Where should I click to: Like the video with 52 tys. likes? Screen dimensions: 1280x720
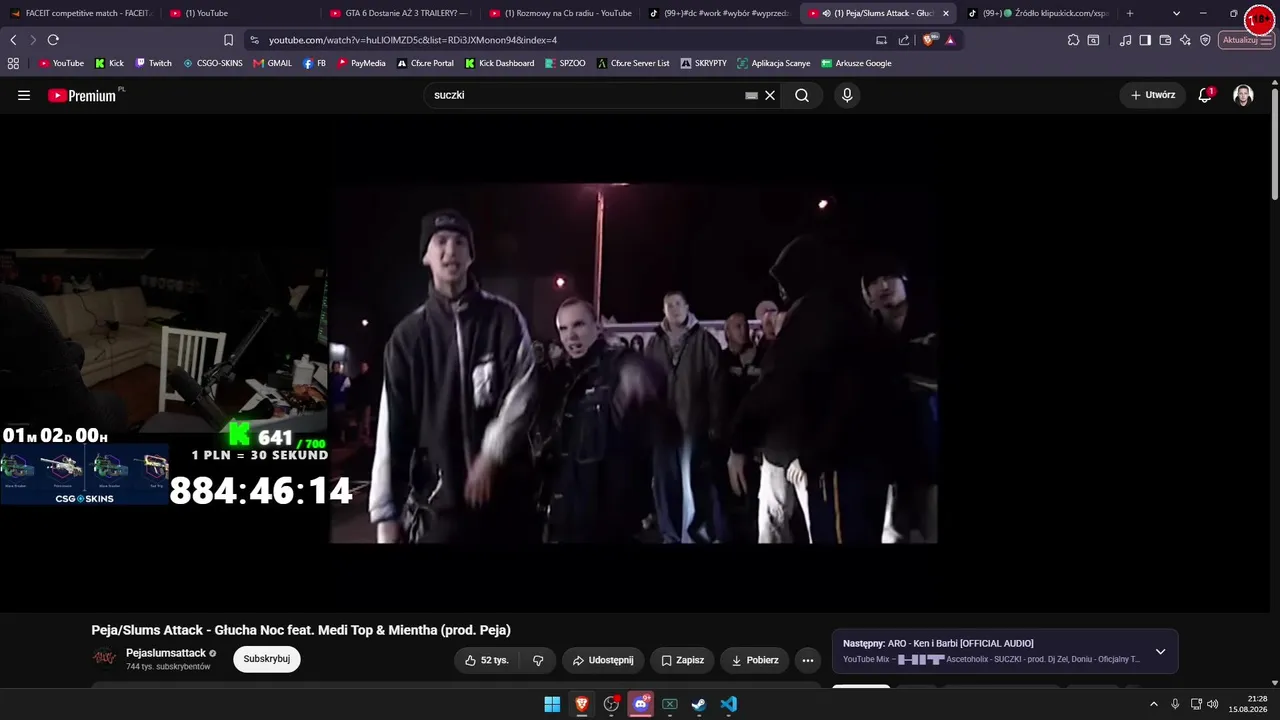pyautogui.click(x=487, y=660)
